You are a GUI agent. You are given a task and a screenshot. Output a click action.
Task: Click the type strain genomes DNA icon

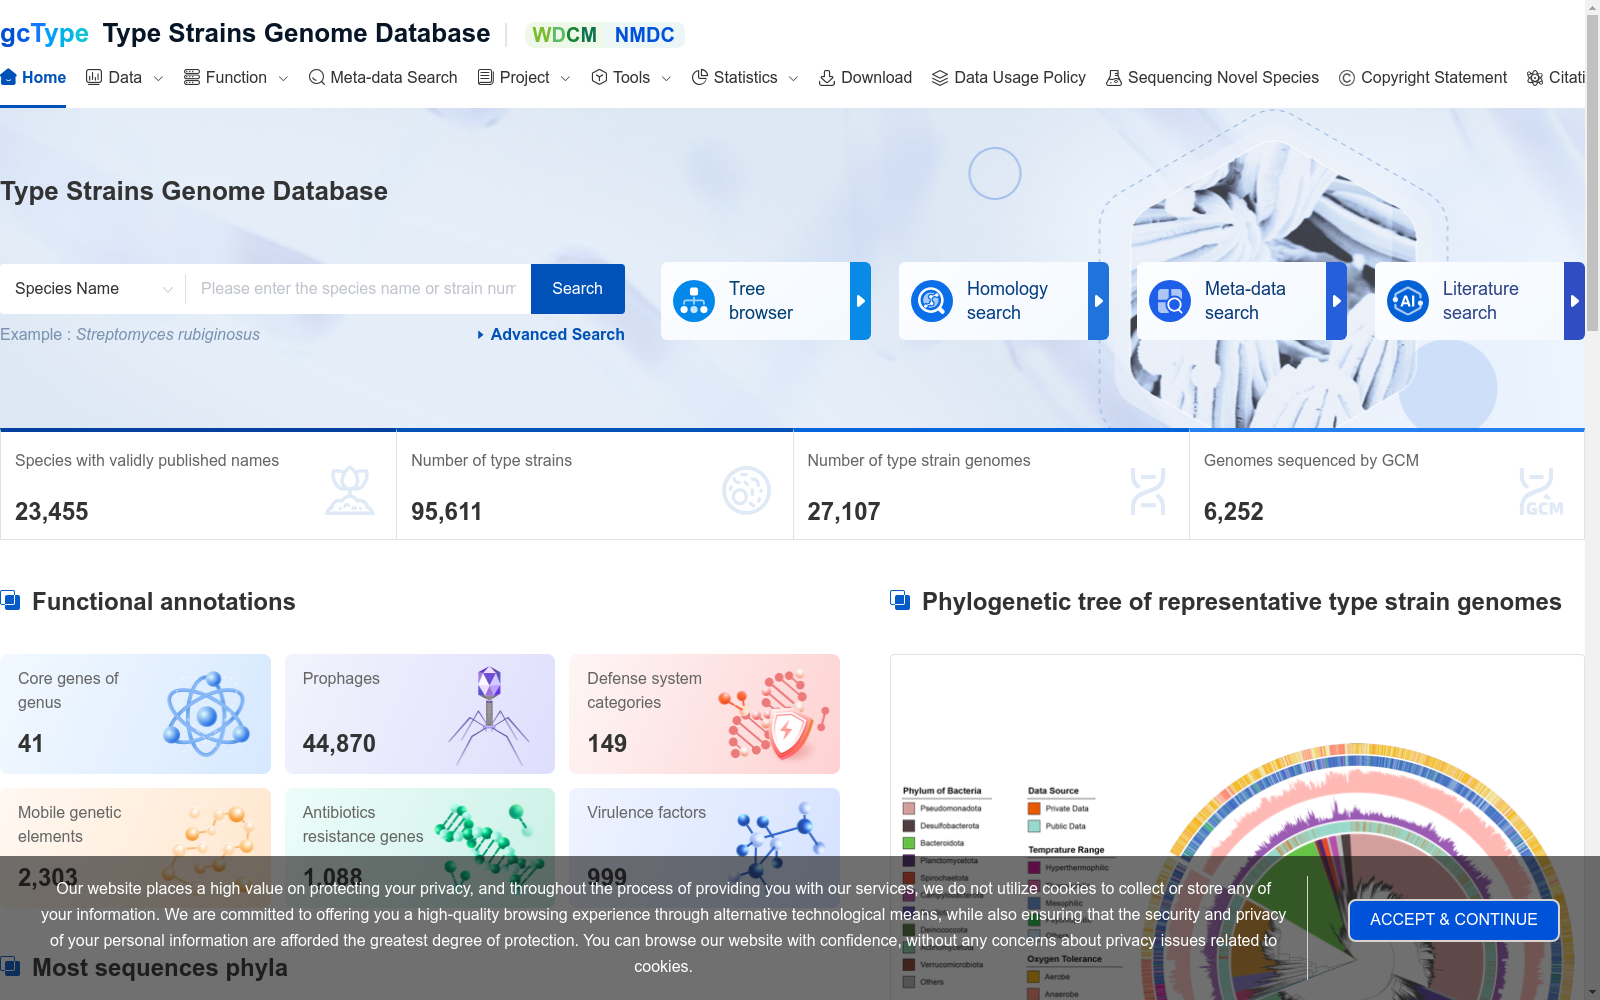[1148, 491]
